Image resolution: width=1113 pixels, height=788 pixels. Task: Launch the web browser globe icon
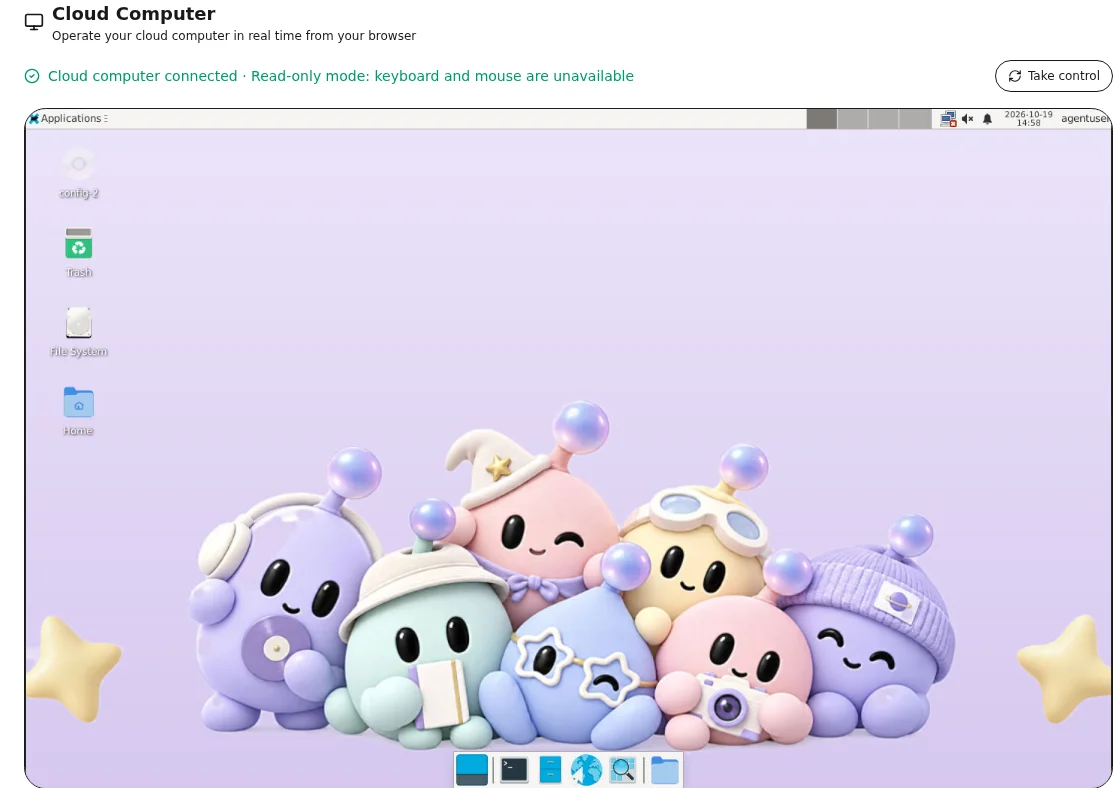click(586, 770)
